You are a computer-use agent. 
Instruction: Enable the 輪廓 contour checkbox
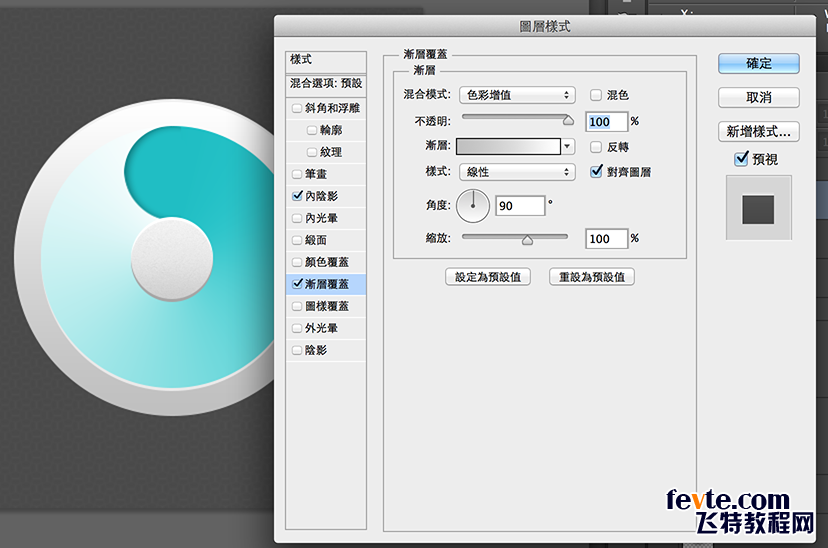click(x=312, y=130)
